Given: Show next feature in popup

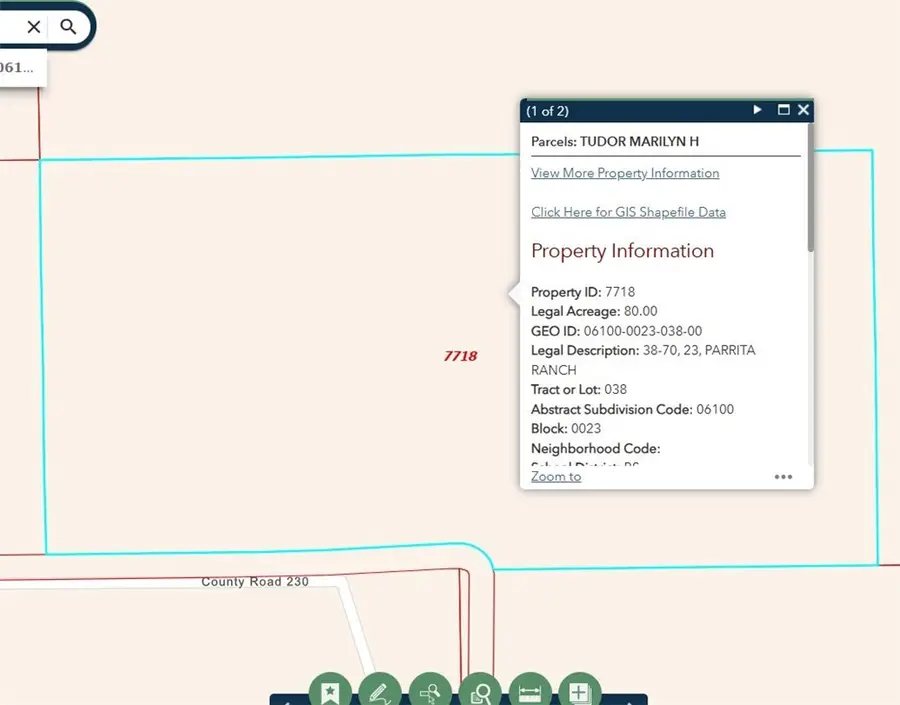Looking at the screenshot, I should coord(758,110).
